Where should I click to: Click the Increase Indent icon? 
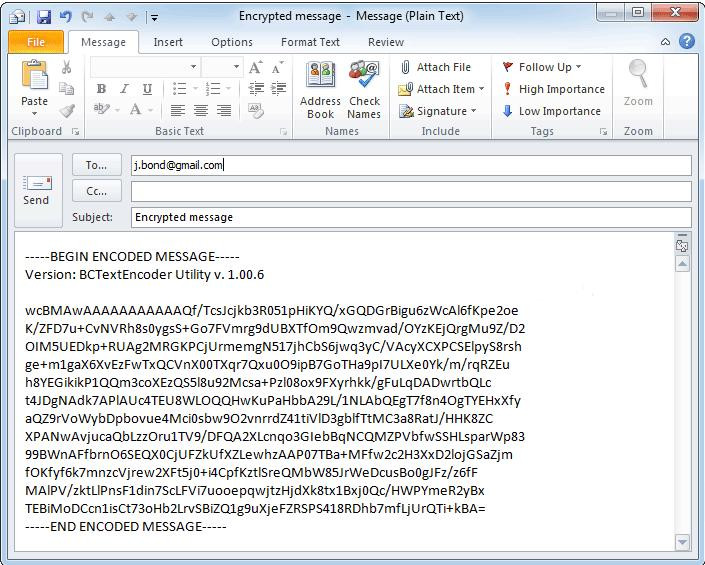278,89
